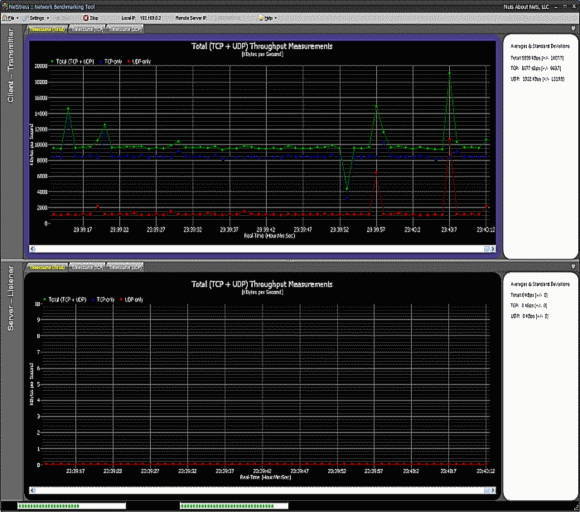Viewport: 580px width, 512px height.
Task: Click the left green progress bar at bottom
Action: [71, 506]
